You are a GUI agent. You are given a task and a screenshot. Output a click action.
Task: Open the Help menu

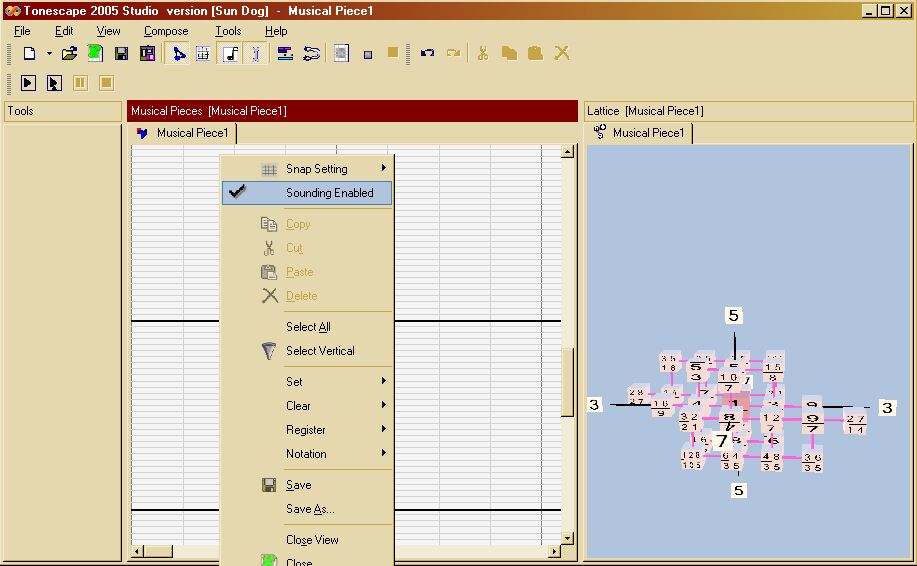click(x=276, y=31)
